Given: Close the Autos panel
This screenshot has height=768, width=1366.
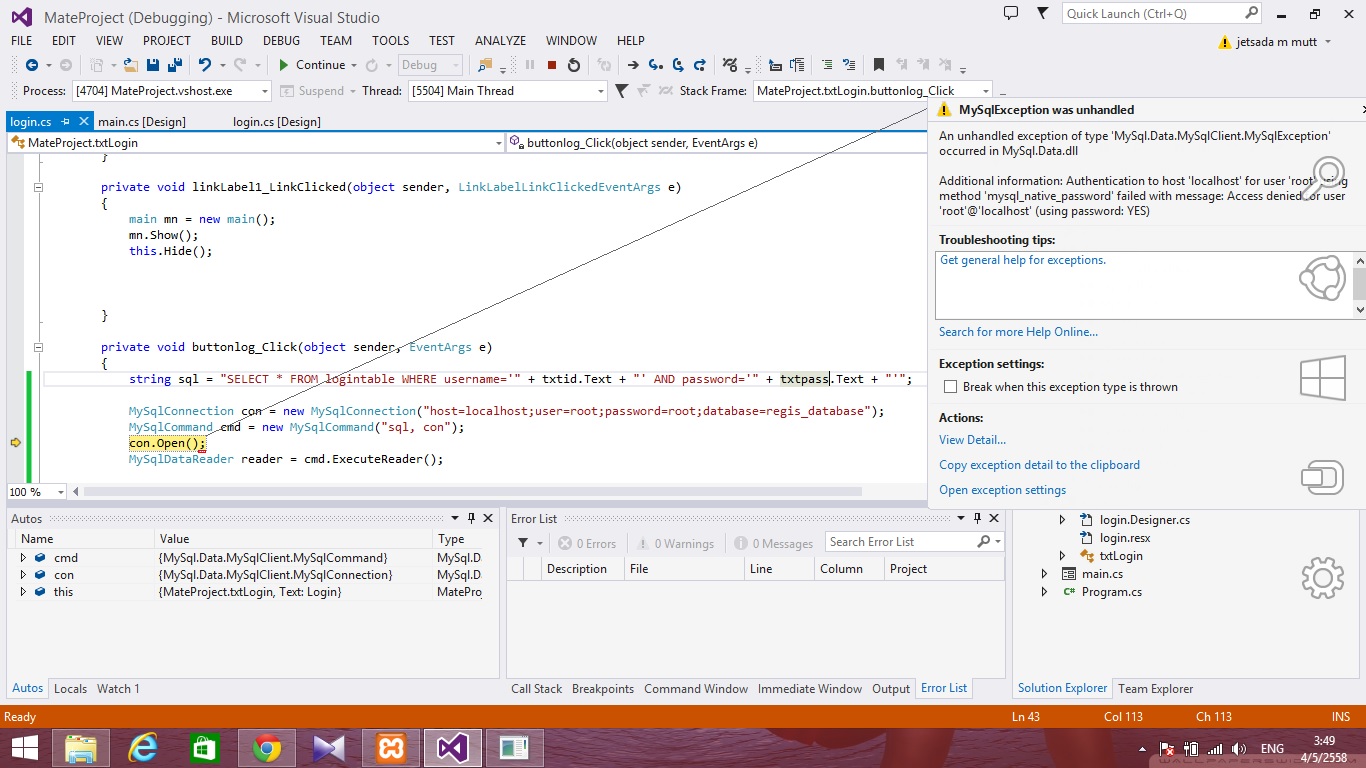Looking at the screenshot, I should coord(488,518).
